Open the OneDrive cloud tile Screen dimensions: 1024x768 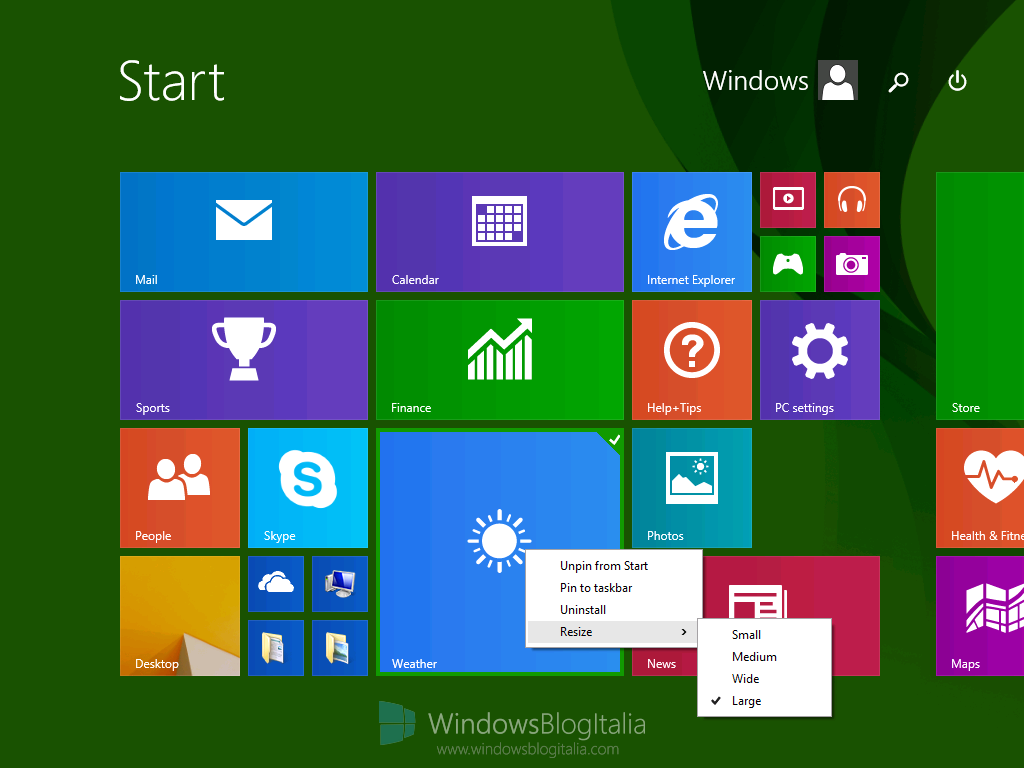pyautogui.click(x=276, y=584)
